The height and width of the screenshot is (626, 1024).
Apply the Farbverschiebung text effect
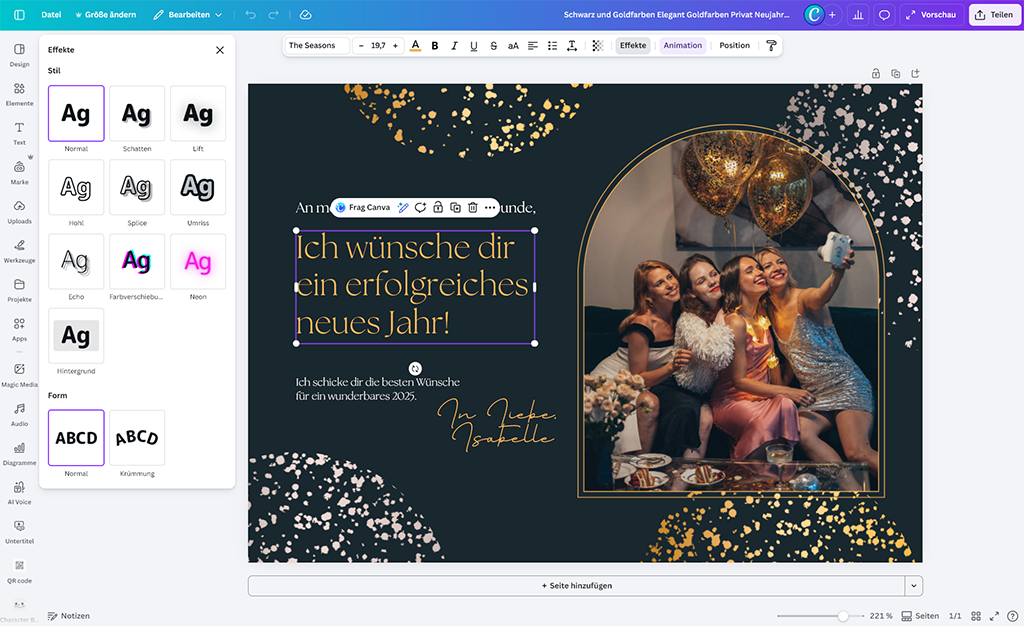(x=137, y=262)
